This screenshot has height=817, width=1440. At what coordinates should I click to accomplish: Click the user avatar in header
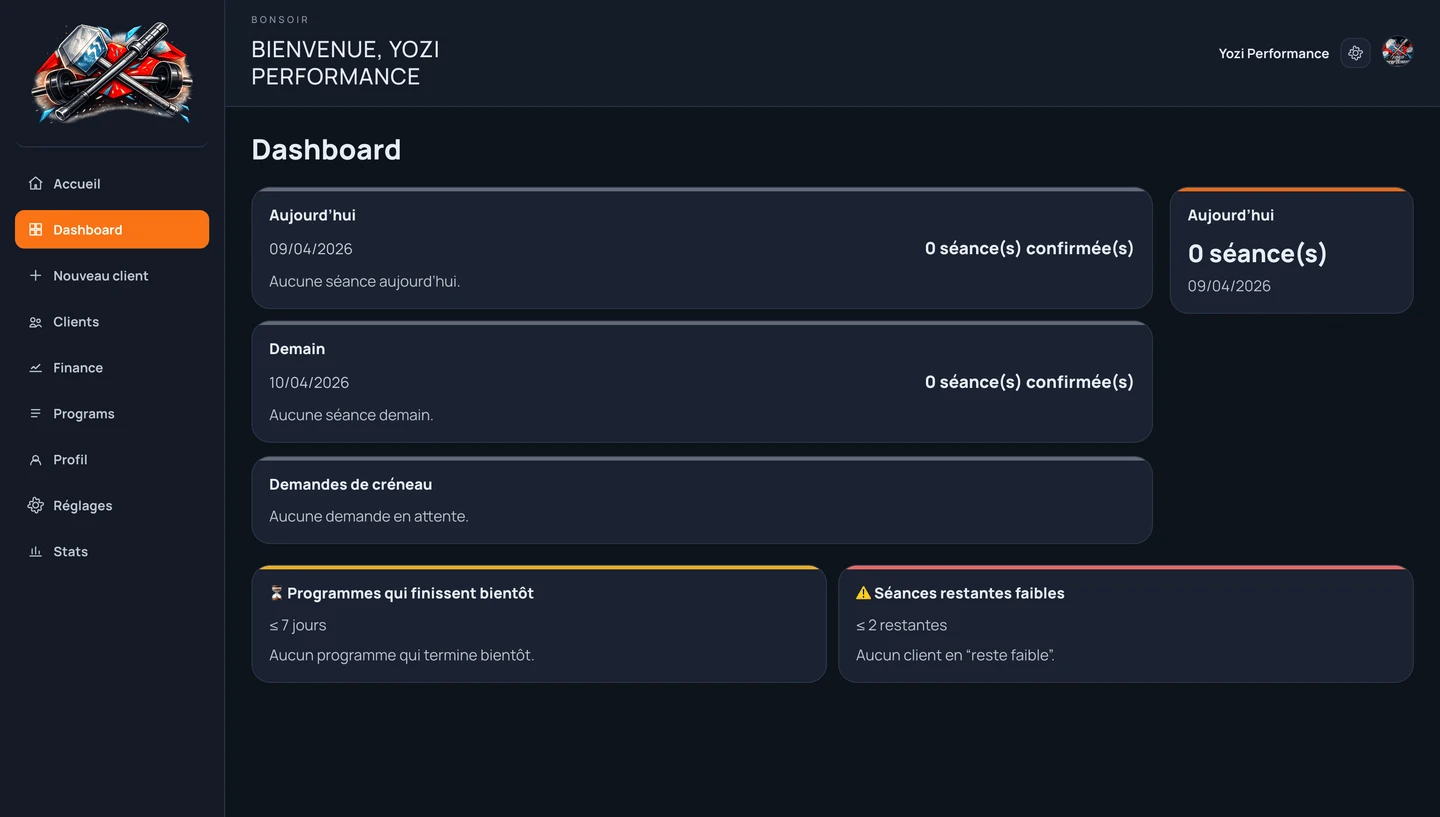[x=1397, y=53]
